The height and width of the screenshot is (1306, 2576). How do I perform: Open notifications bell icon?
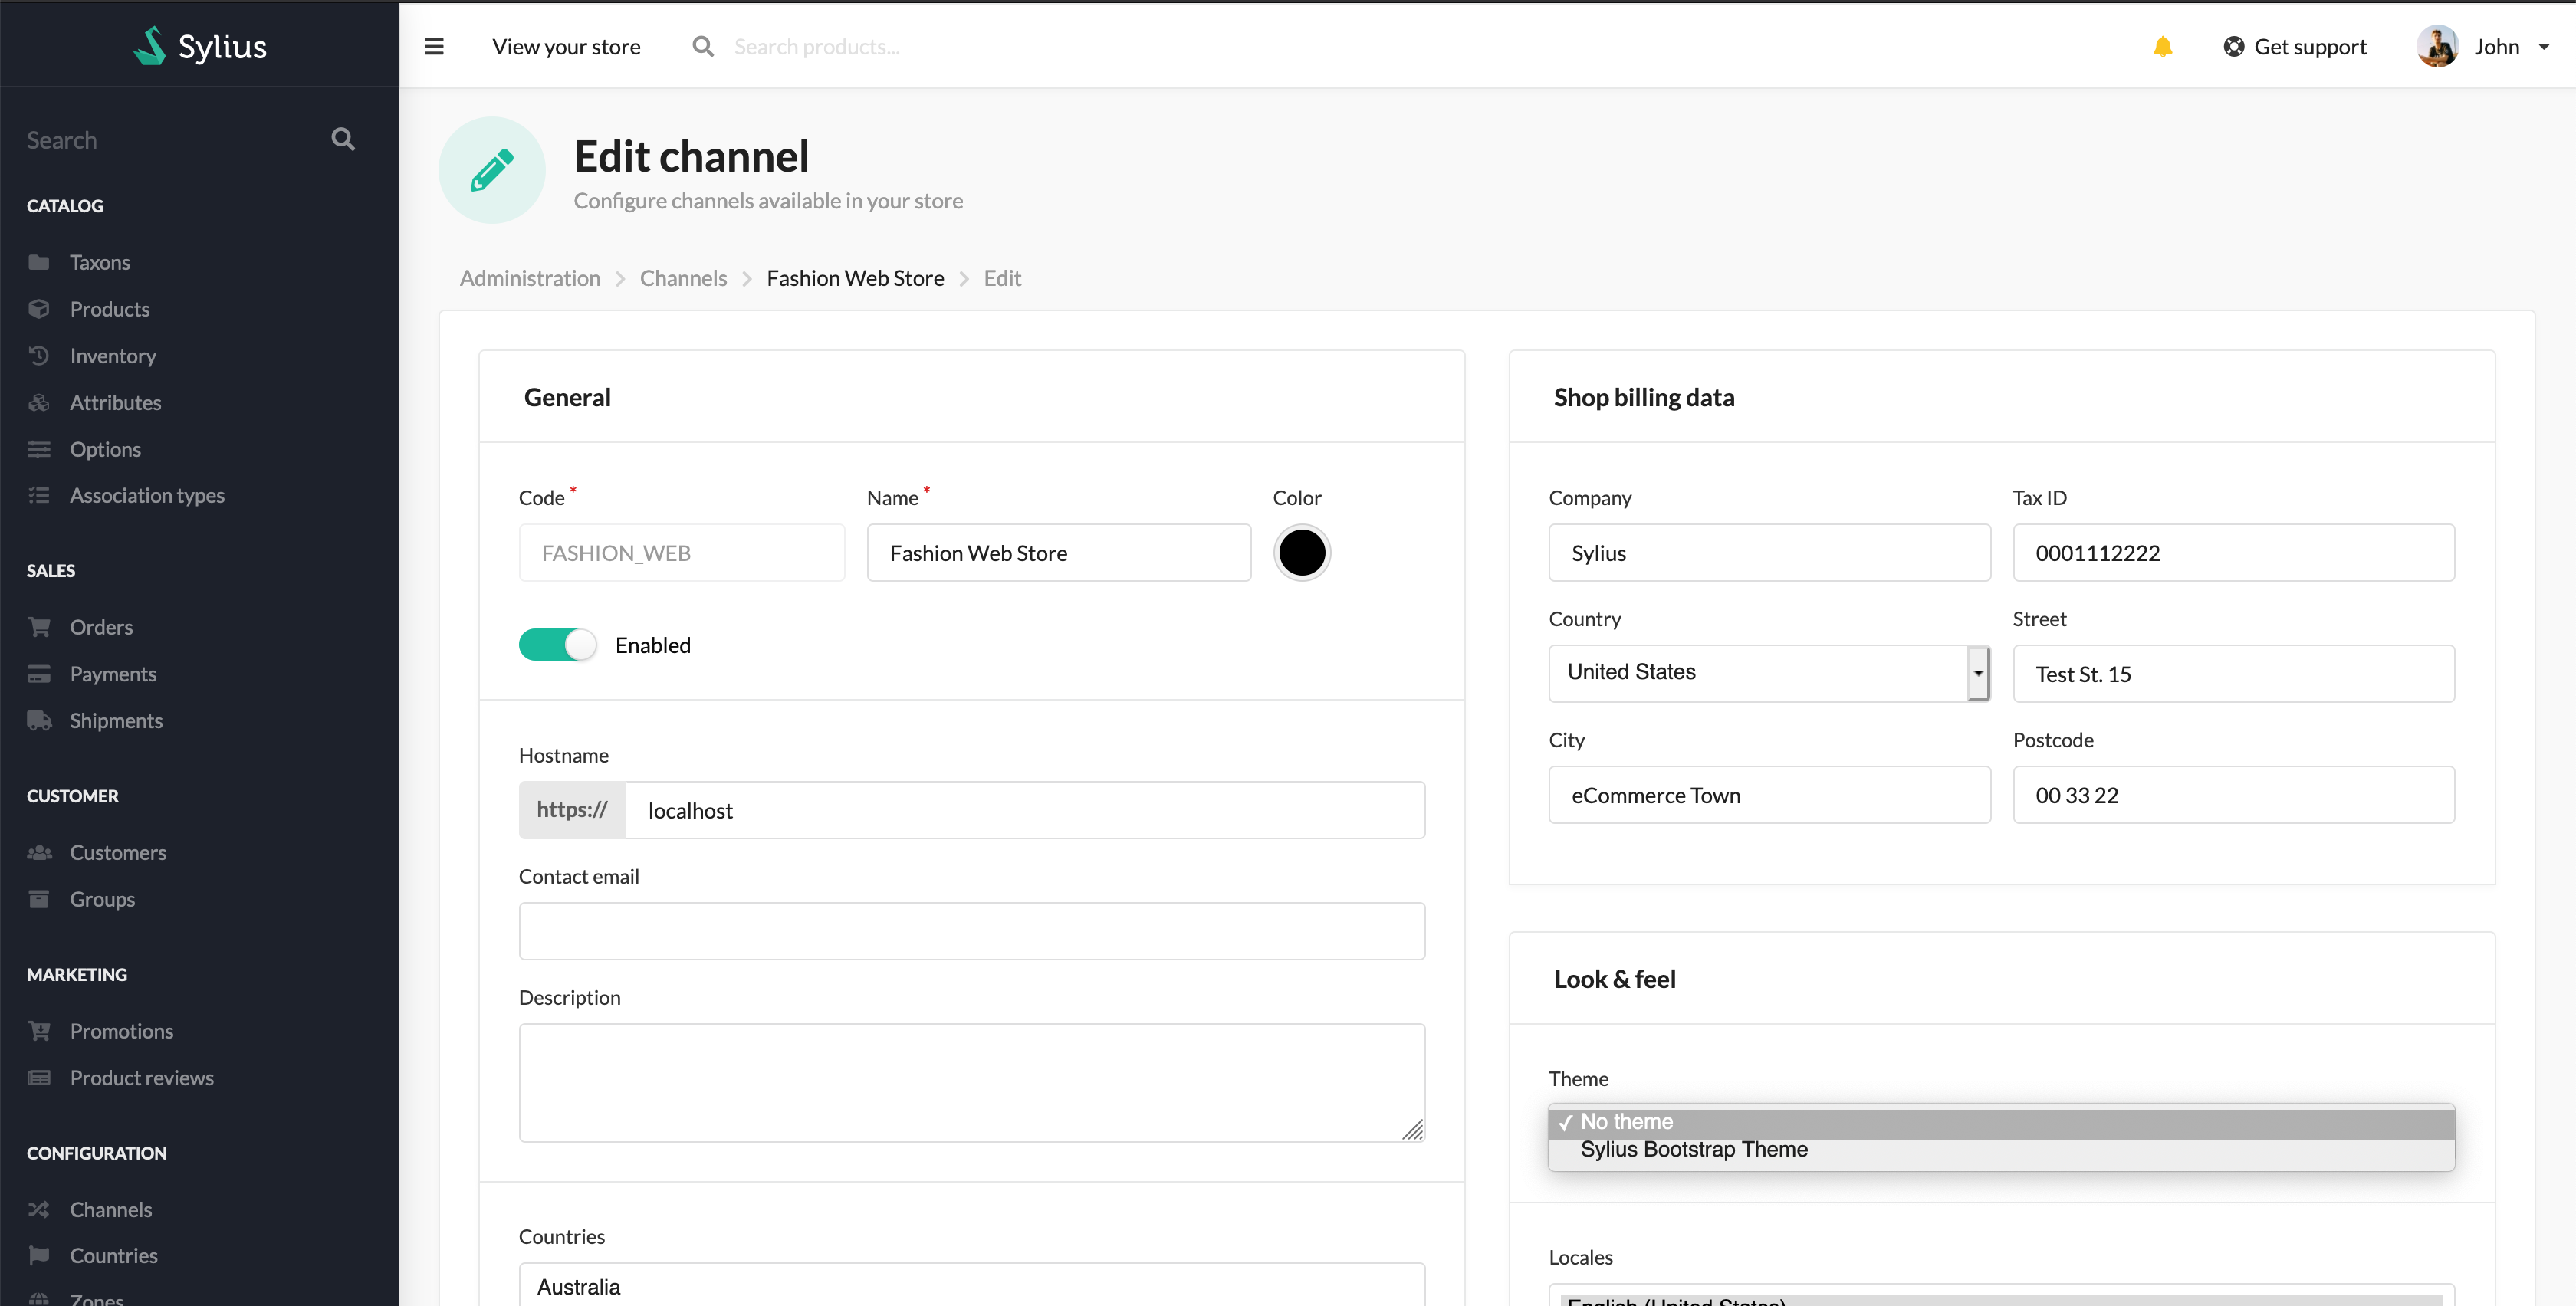2162,46
